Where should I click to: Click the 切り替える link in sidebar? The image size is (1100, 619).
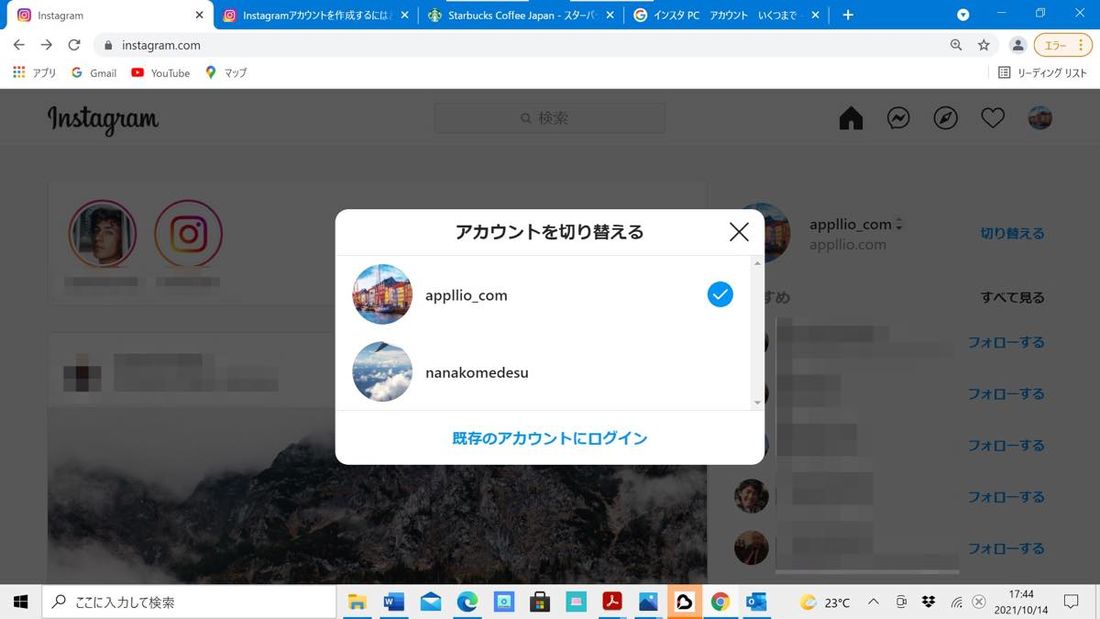pos(1012,233)
